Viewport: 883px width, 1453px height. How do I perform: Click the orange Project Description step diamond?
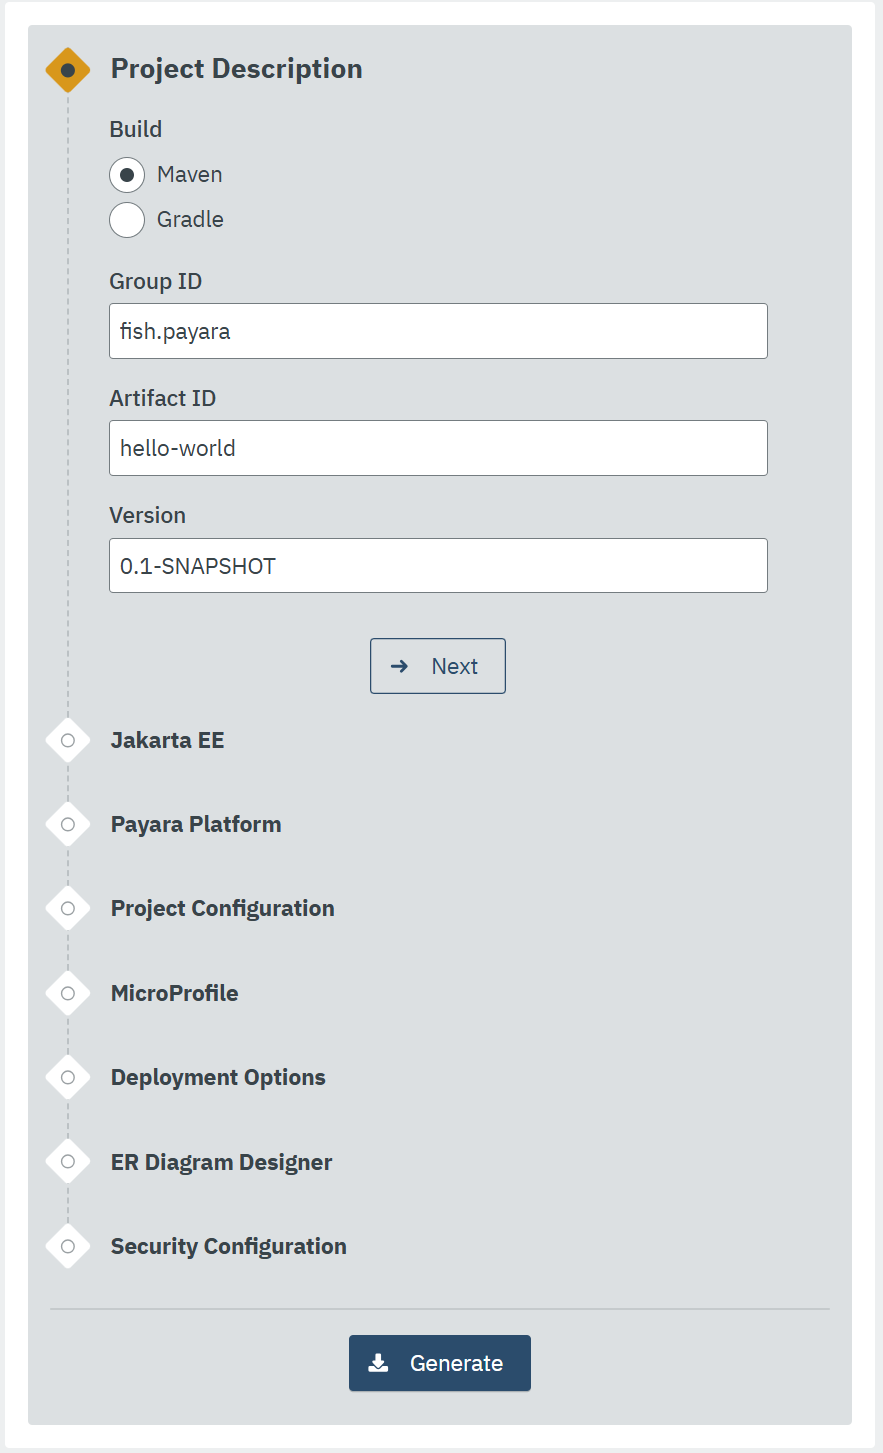pyautogui.click(x=68, y=70)
